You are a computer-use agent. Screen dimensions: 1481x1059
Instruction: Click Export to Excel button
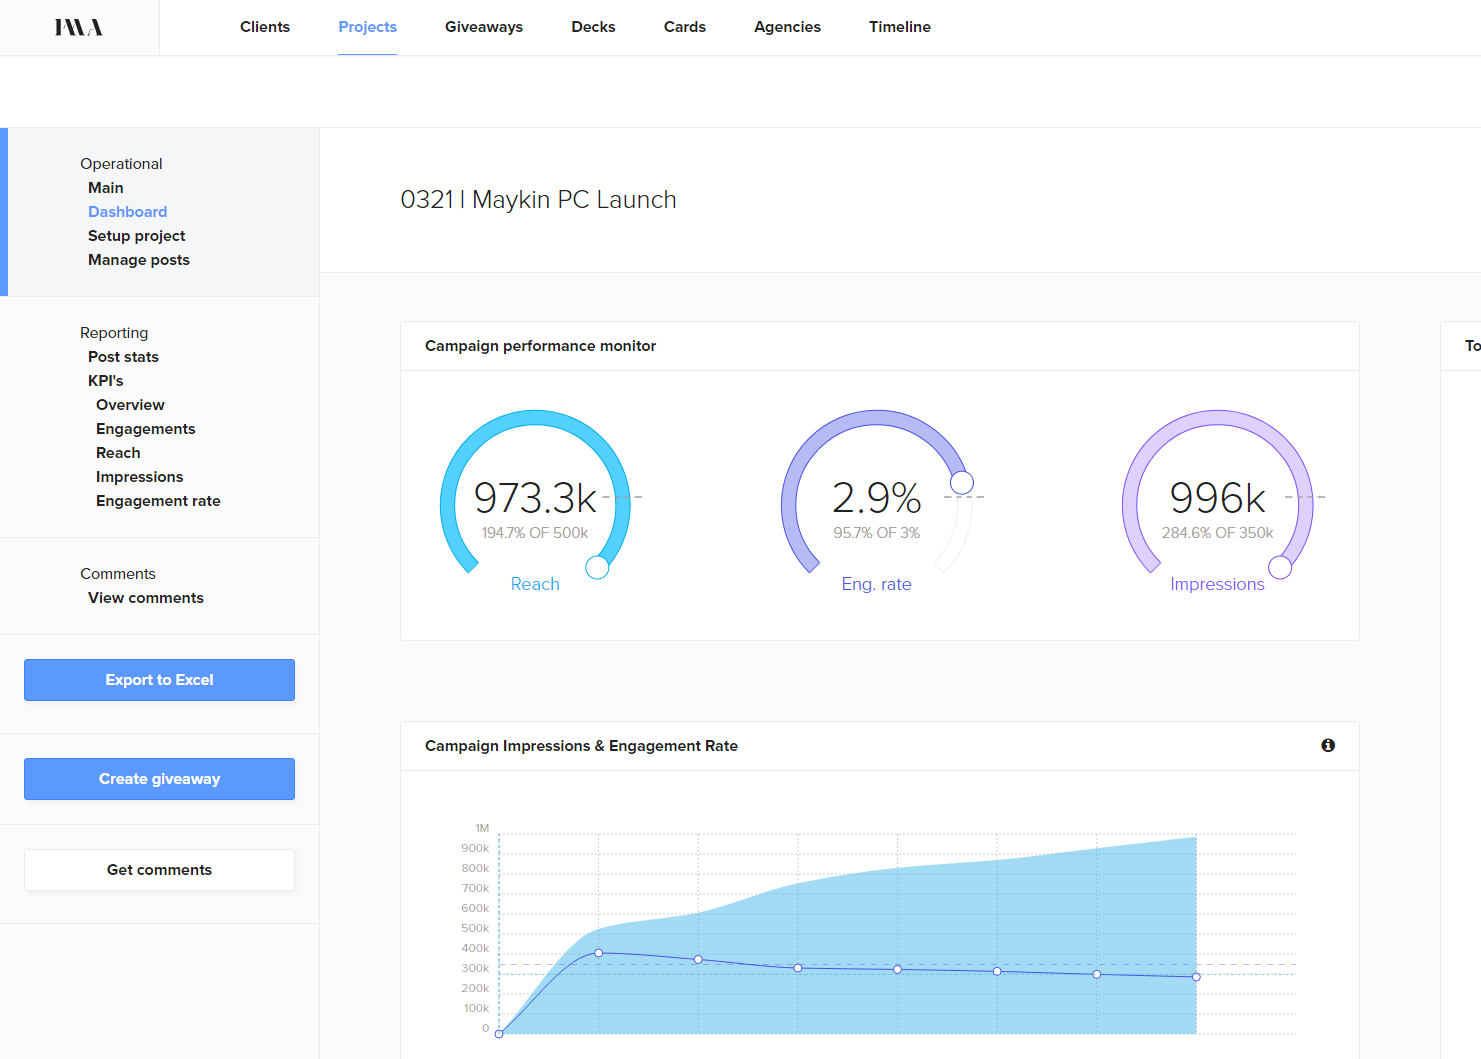(x=159, y=680)
